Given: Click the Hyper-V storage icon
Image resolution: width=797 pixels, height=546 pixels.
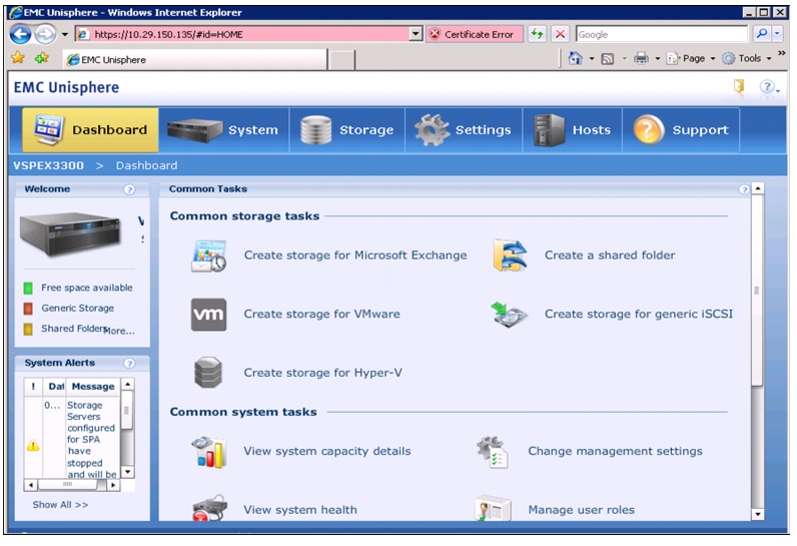Looking at the screenshot, I should point(208,373).
